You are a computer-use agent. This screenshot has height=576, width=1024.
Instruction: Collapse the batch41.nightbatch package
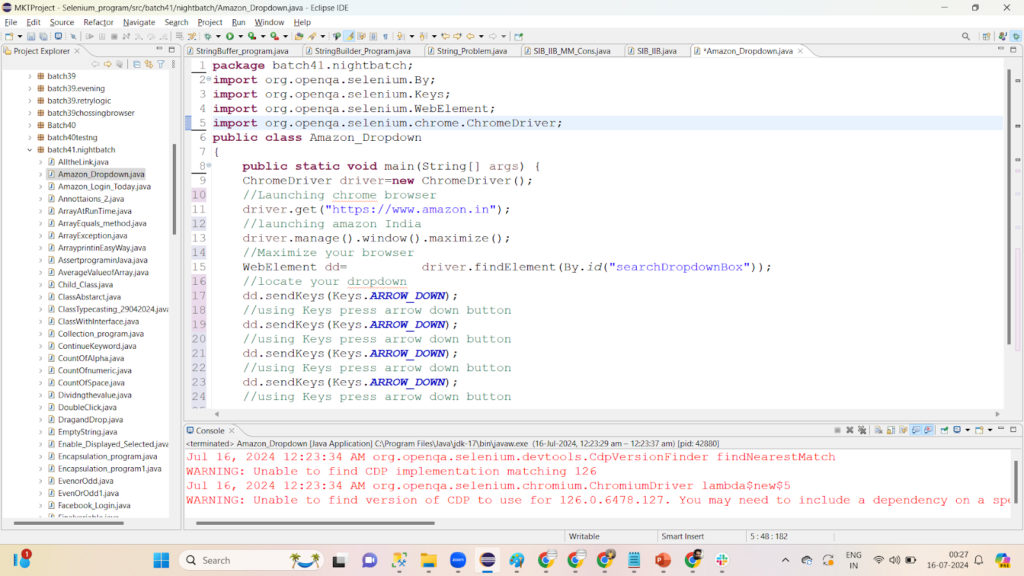29,150
